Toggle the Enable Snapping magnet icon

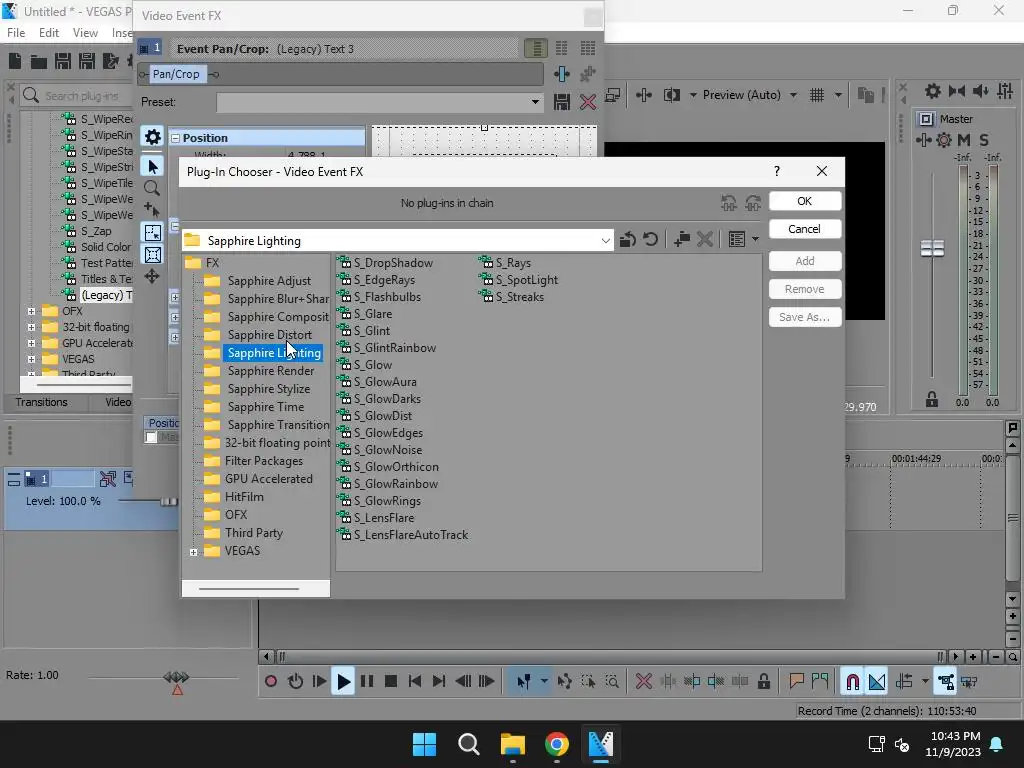(x=853, y=682)
